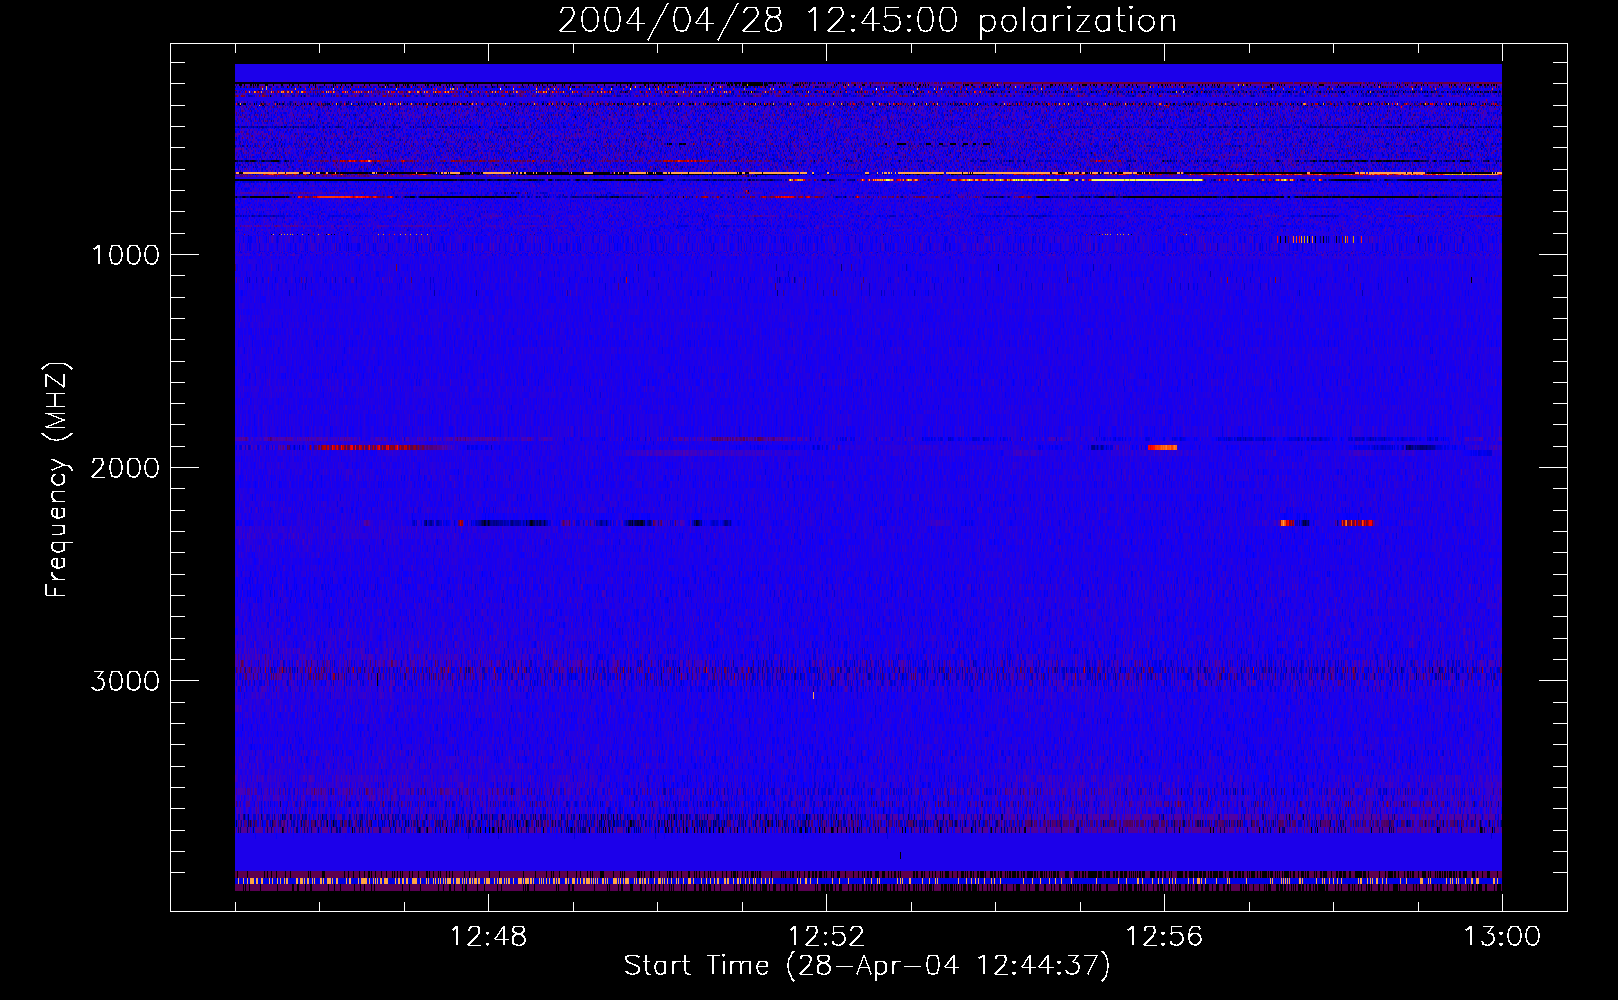Click the plot title '2004/04/28 12:45:00 polarization'
Image resolution: width=1618 pixels, height=1000 pixels.
867,20
